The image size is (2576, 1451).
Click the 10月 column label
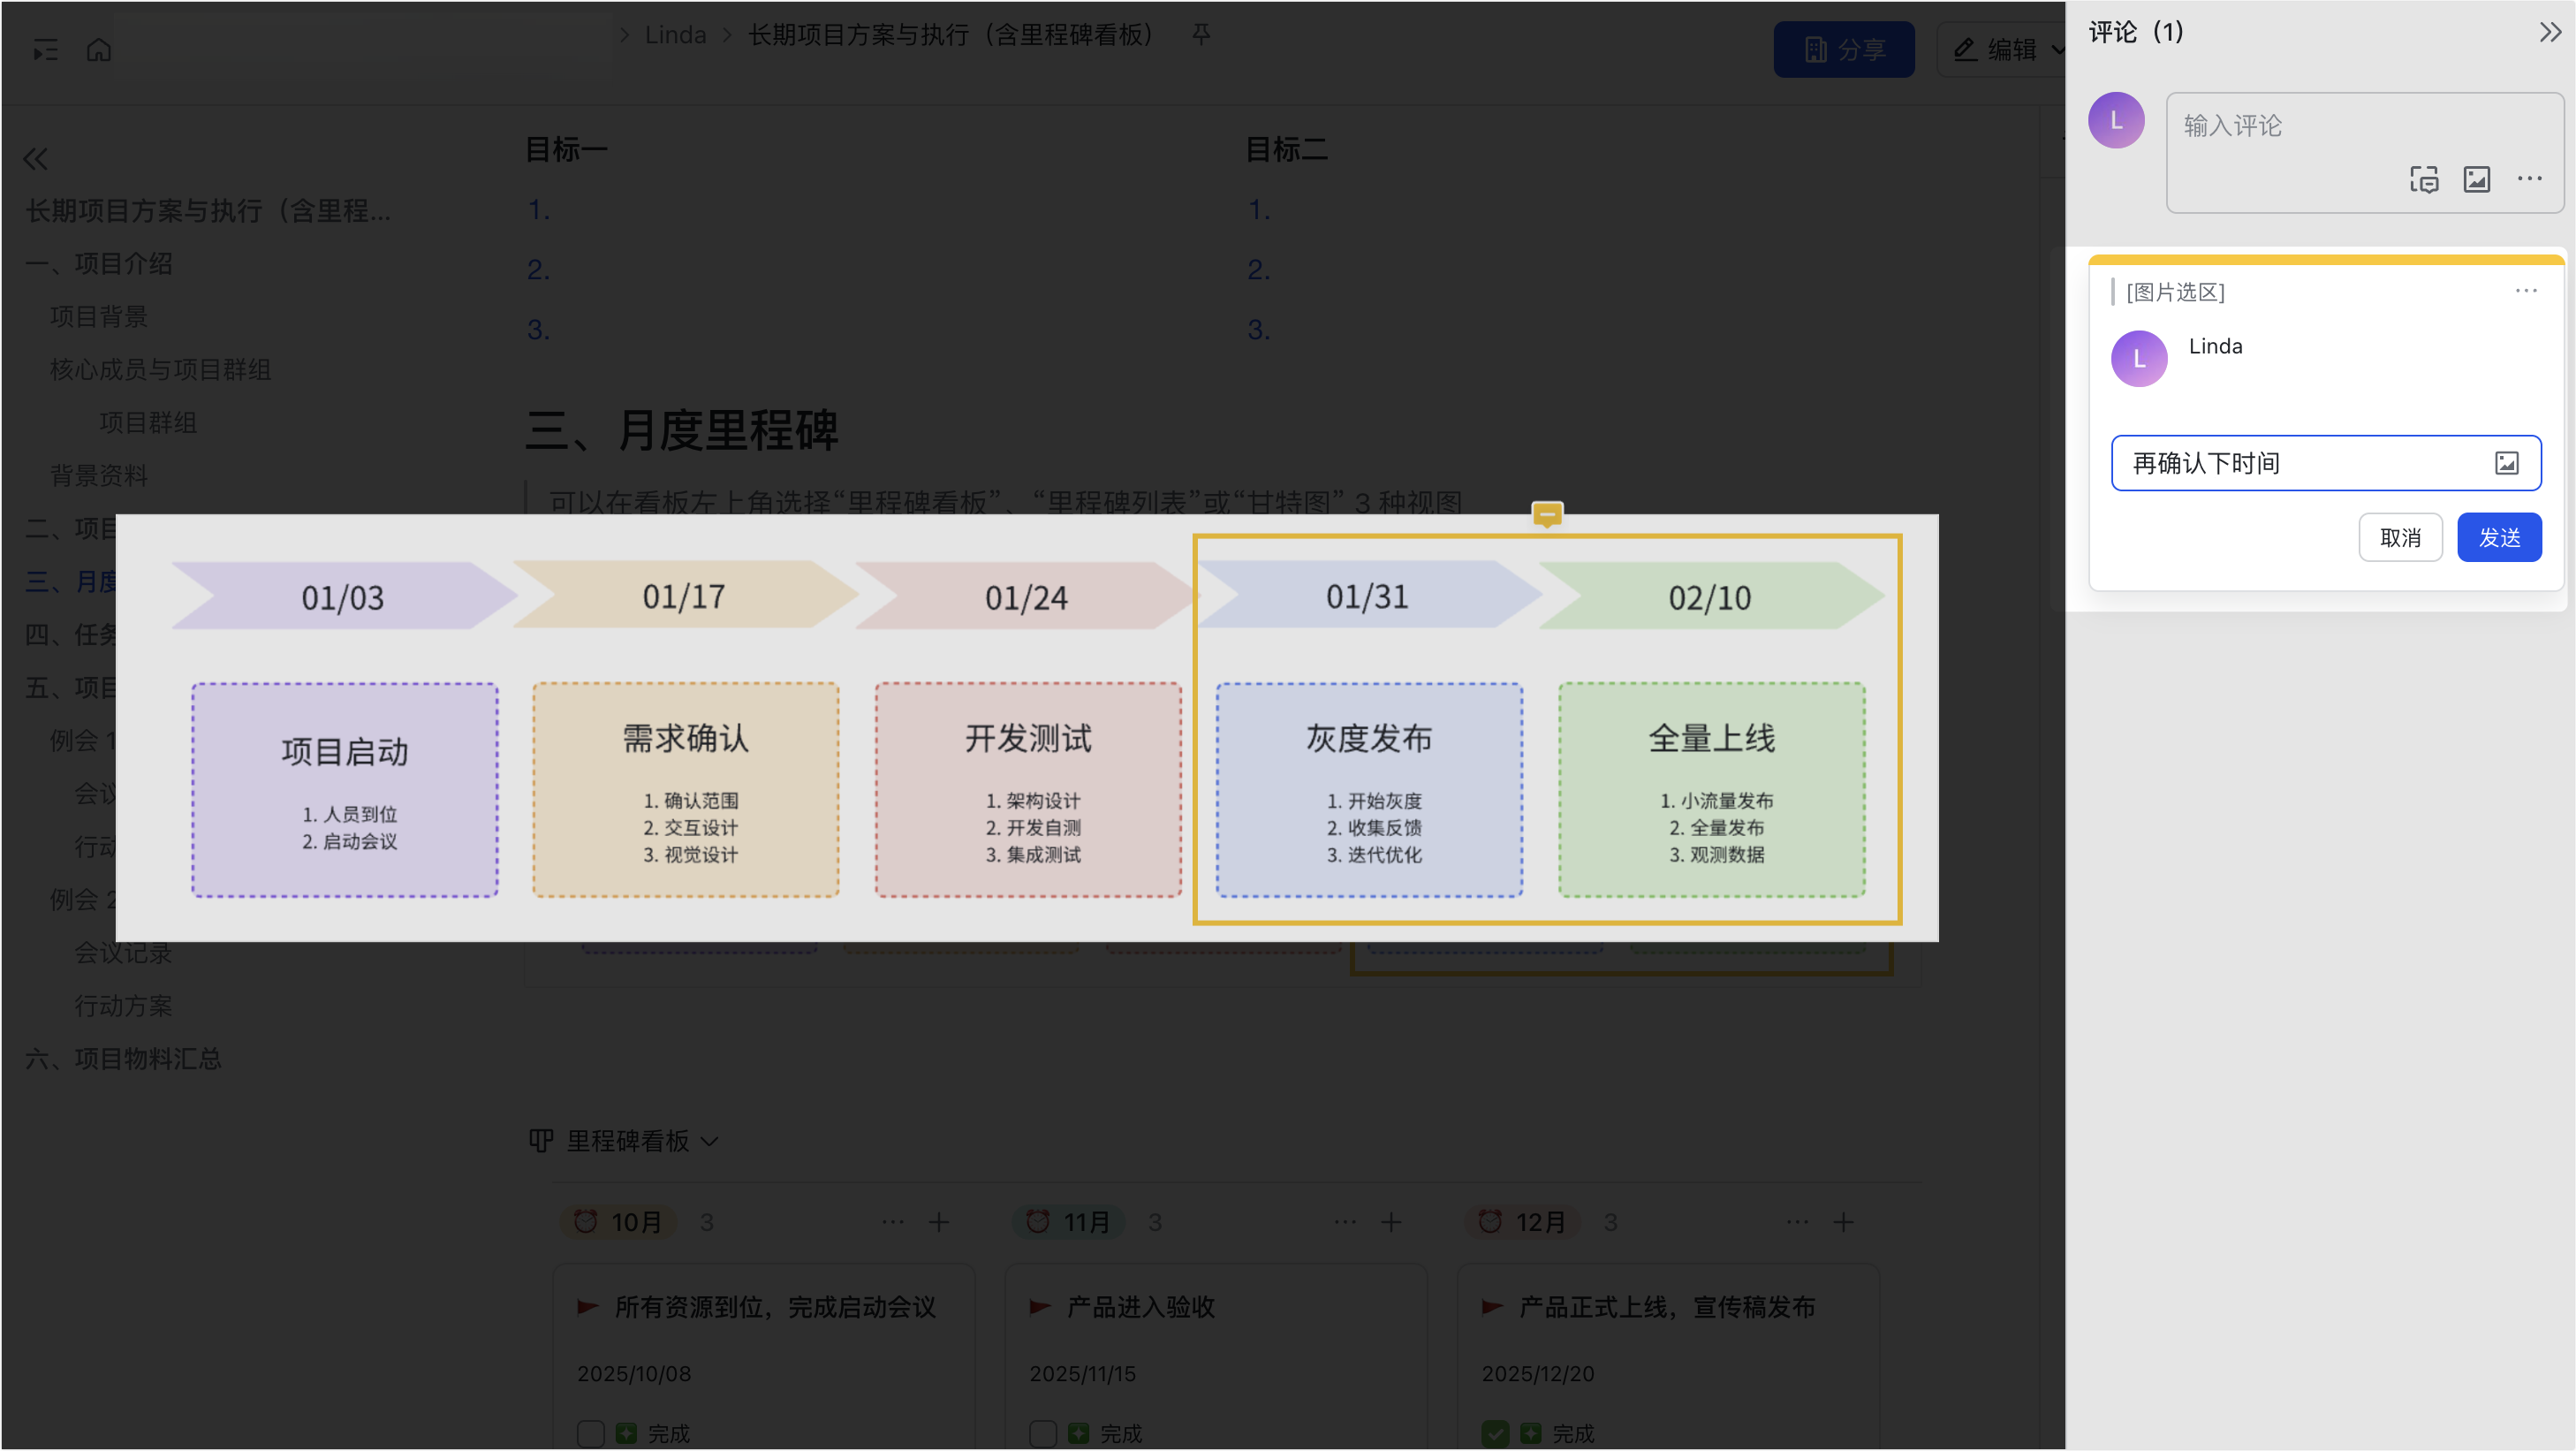[618, 1222]
